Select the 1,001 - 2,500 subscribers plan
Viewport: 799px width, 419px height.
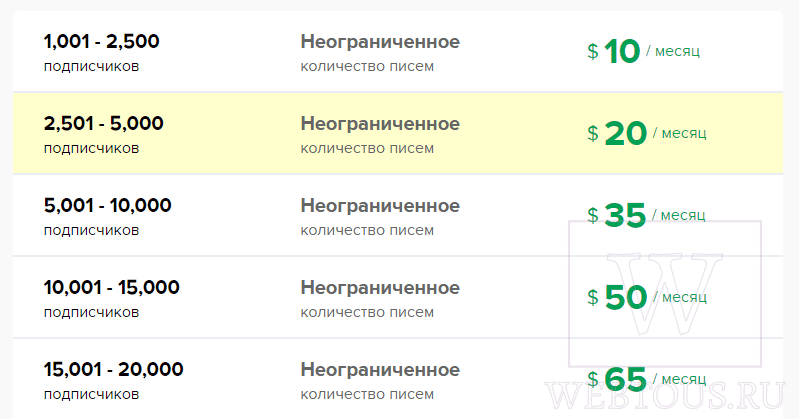point(397,51)
